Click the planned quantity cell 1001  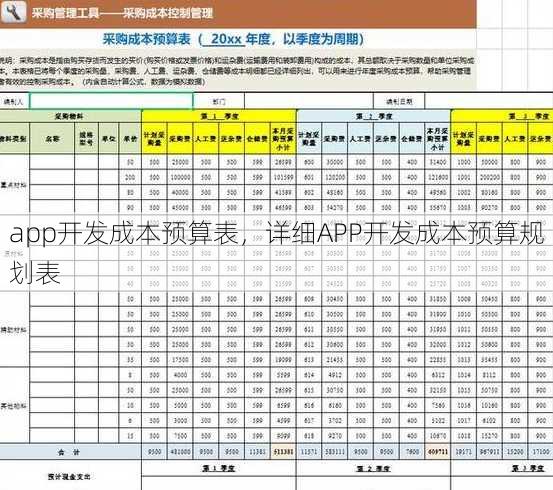click(463, 177)
